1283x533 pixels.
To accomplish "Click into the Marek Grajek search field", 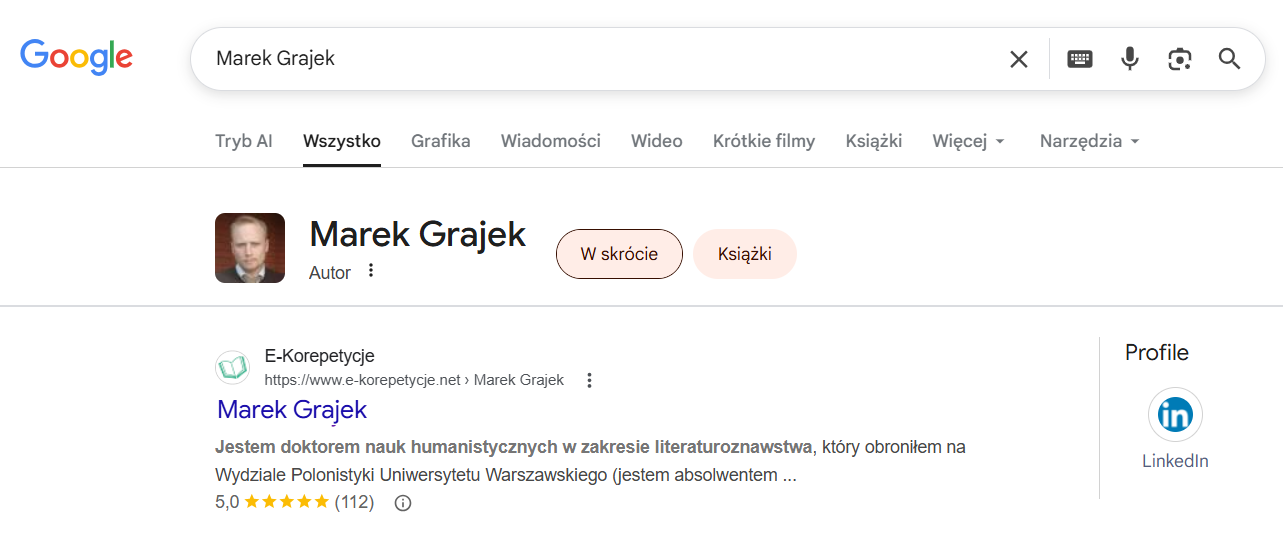I will [x=600, y=59].
